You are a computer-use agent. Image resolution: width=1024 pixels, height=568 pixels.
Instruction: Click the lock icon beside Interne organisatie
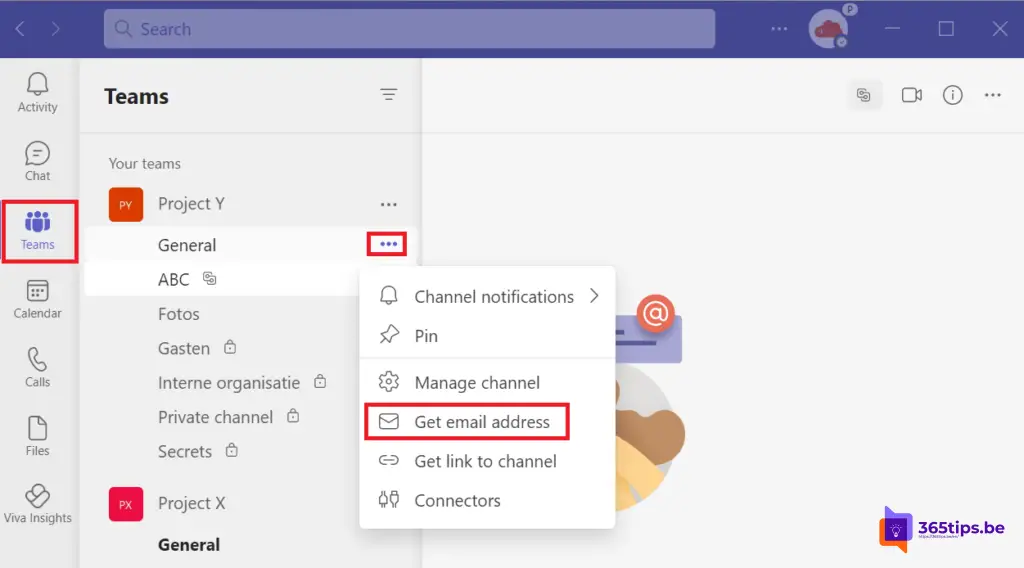coord(320,381)
